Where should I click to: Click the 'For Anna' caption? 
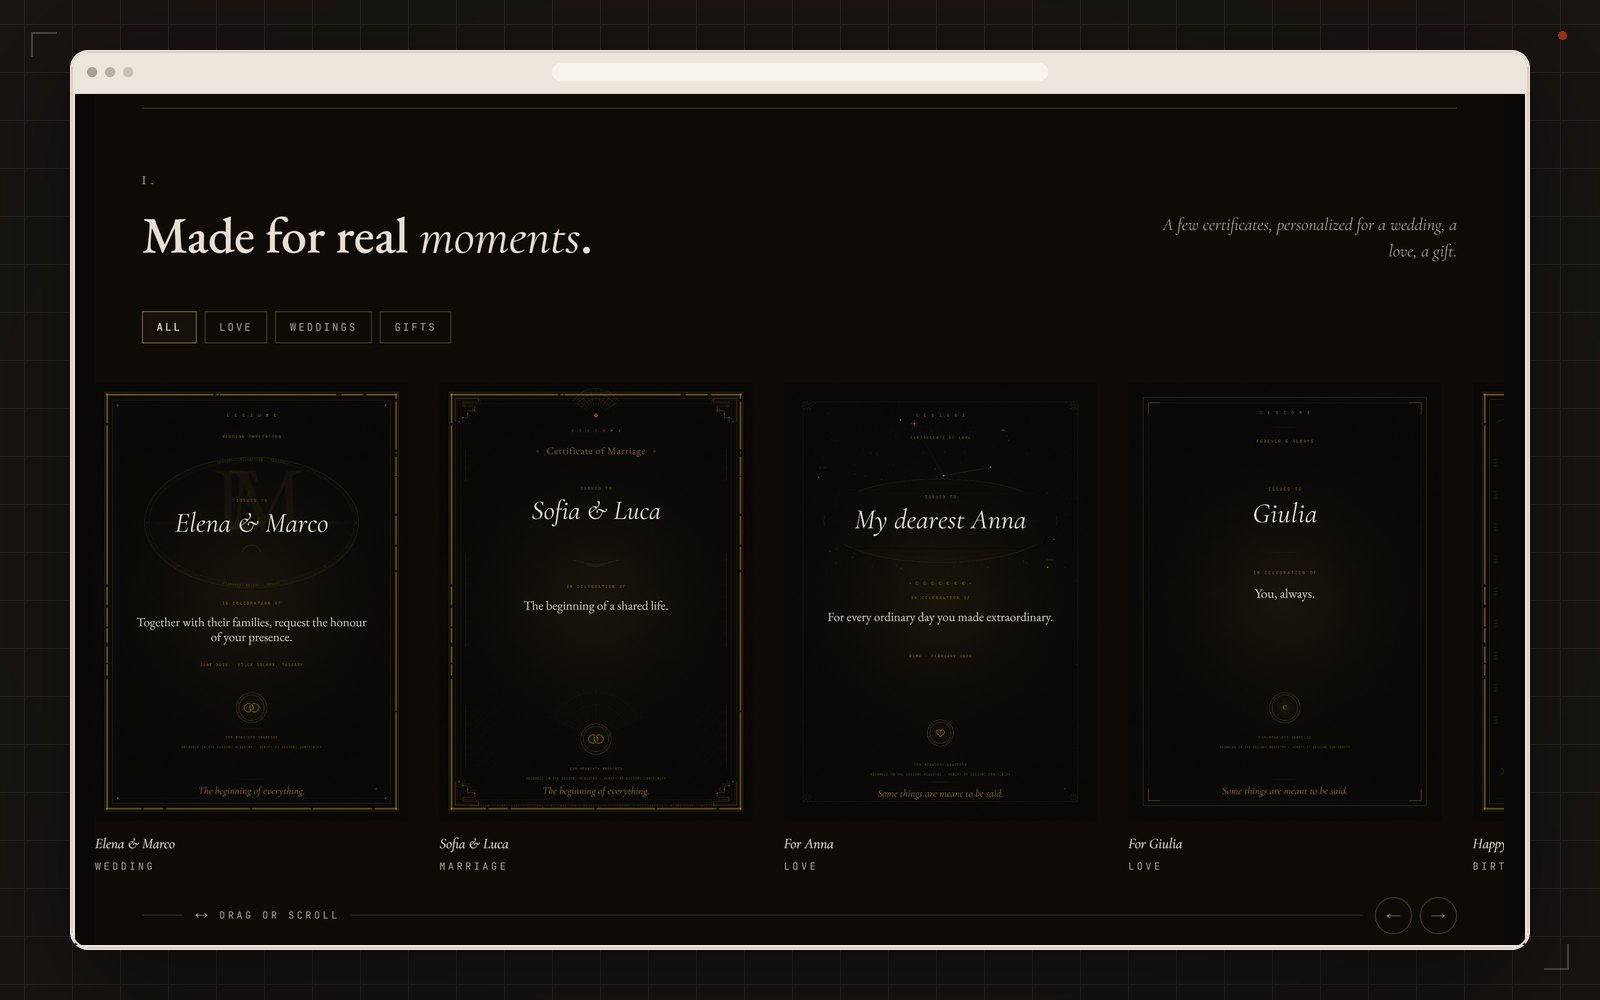coord(809,844)
